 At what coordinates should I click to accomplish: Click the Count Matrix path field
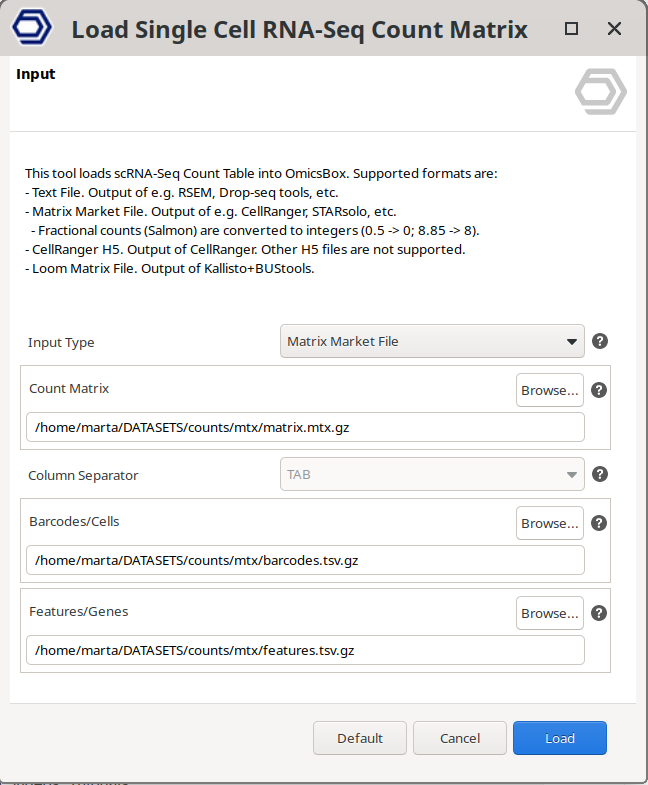pos(305,427)
